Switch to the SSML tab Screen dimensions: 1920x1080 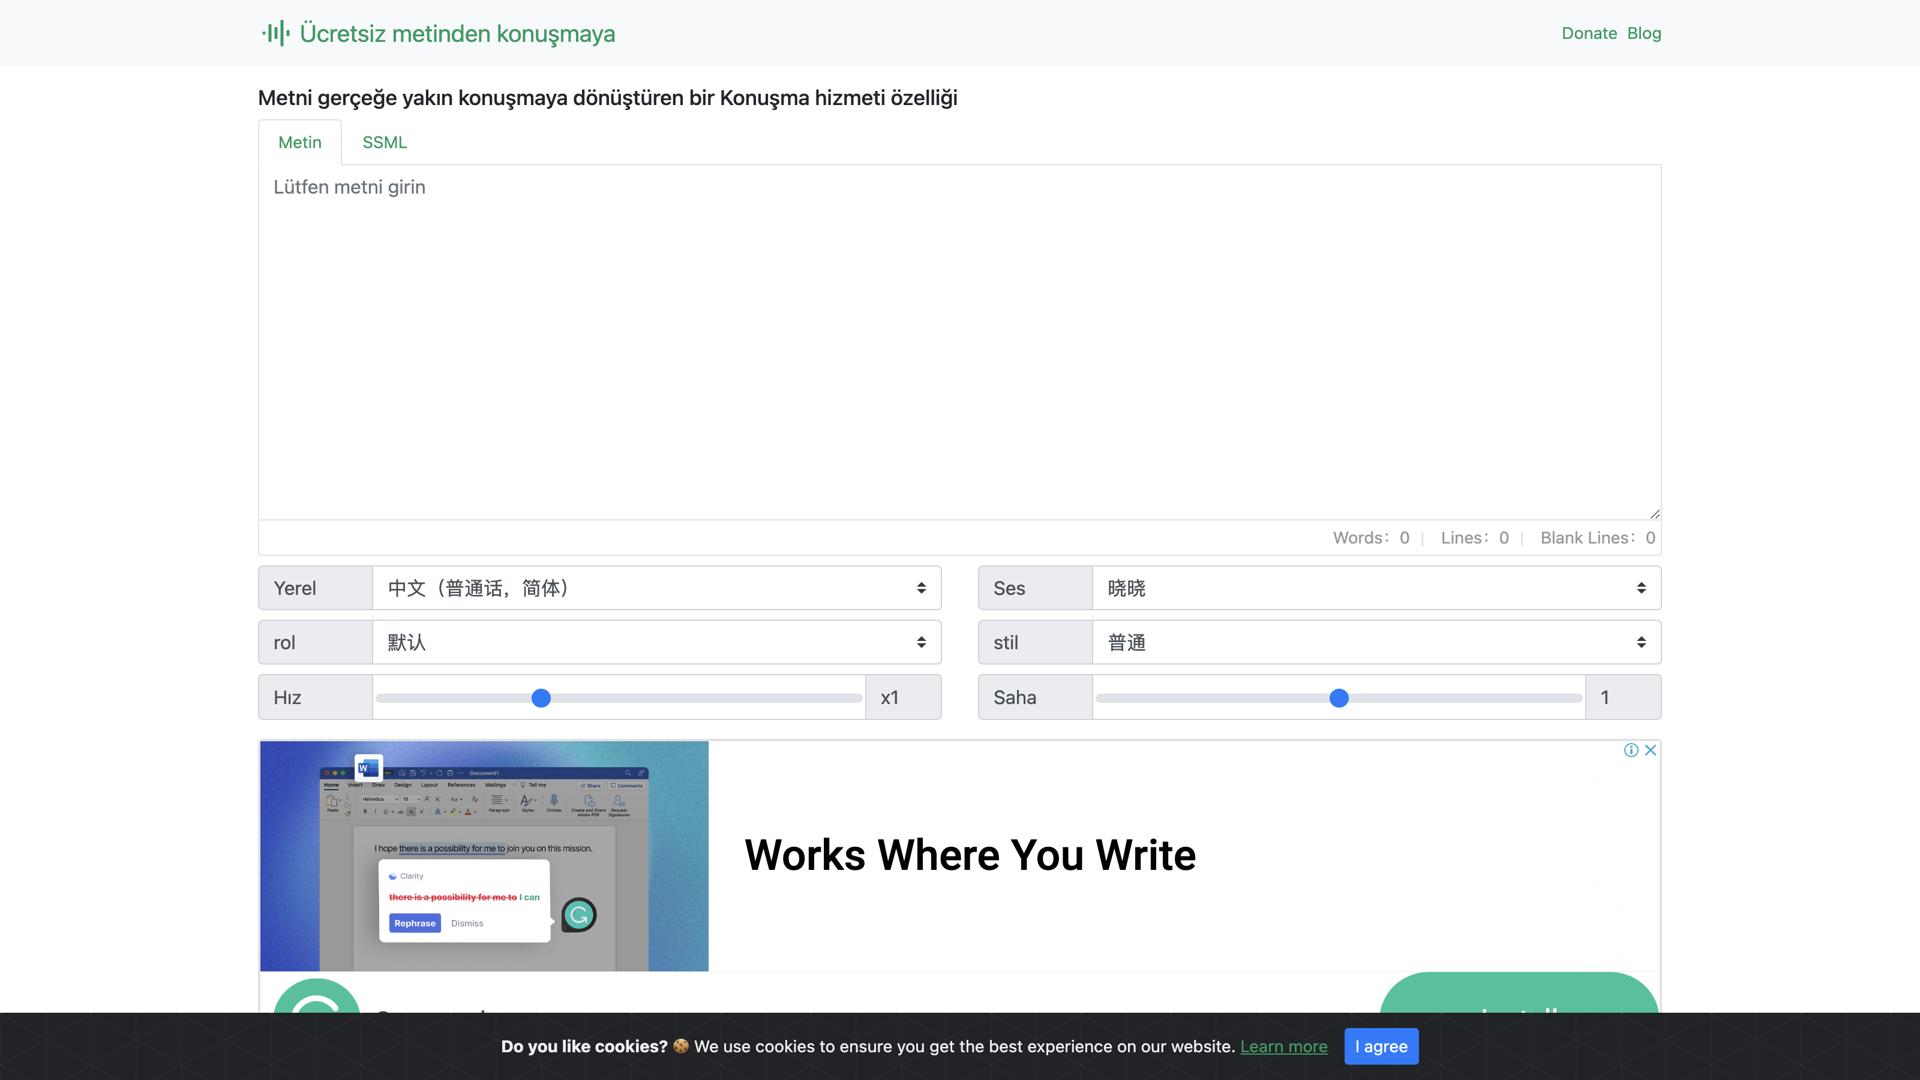(384, 142)
